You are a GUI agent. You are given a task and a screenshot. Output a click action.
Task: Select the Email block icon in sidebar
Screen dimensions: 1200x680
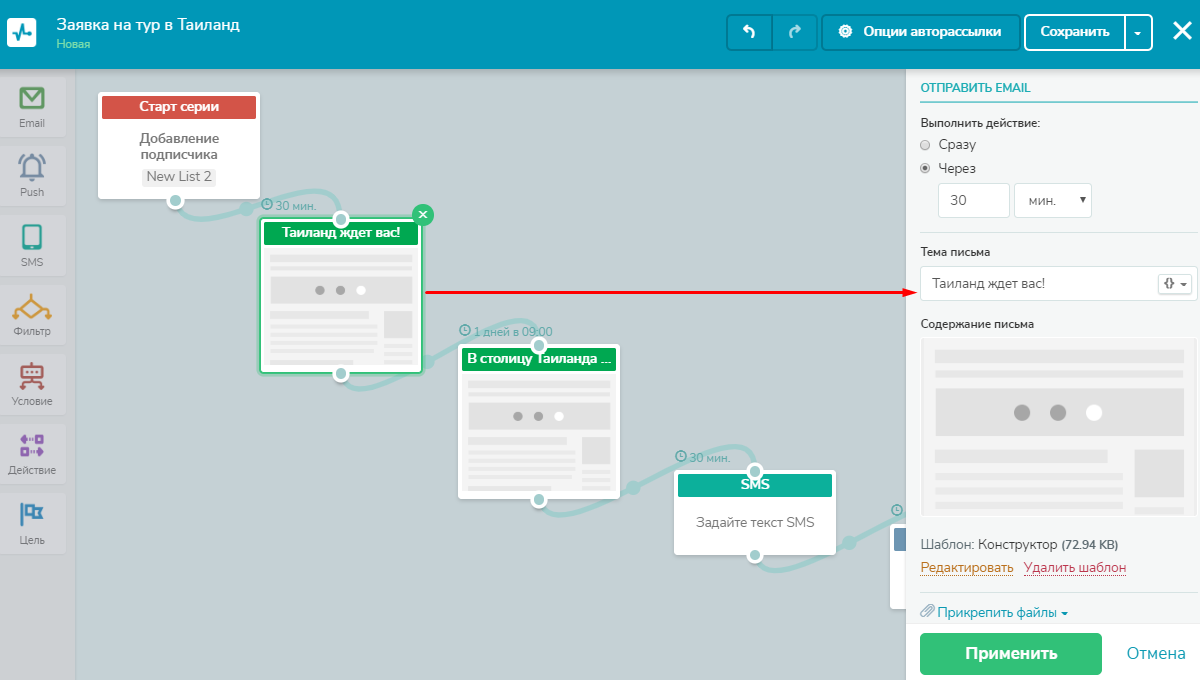32,99
